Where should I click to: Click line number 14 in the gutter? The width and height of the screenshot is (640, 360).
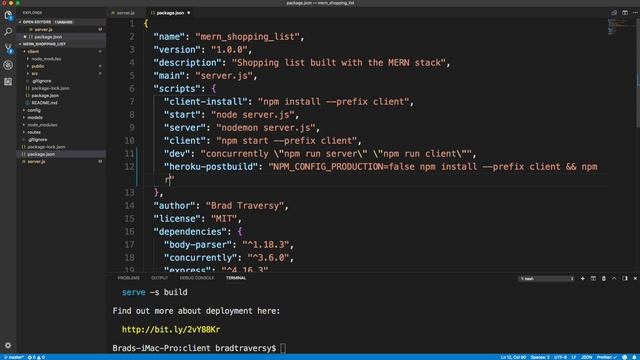pyautogui.click(x=129, y=206)
